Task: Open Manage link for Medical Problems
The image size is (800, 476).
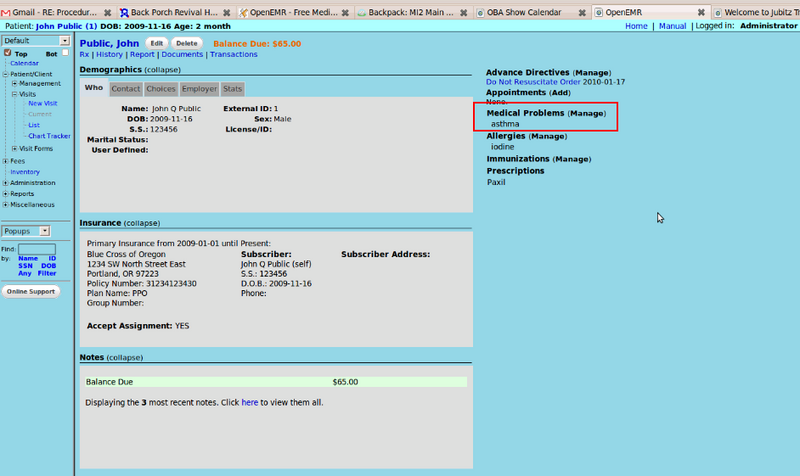Action: point(587,114)
